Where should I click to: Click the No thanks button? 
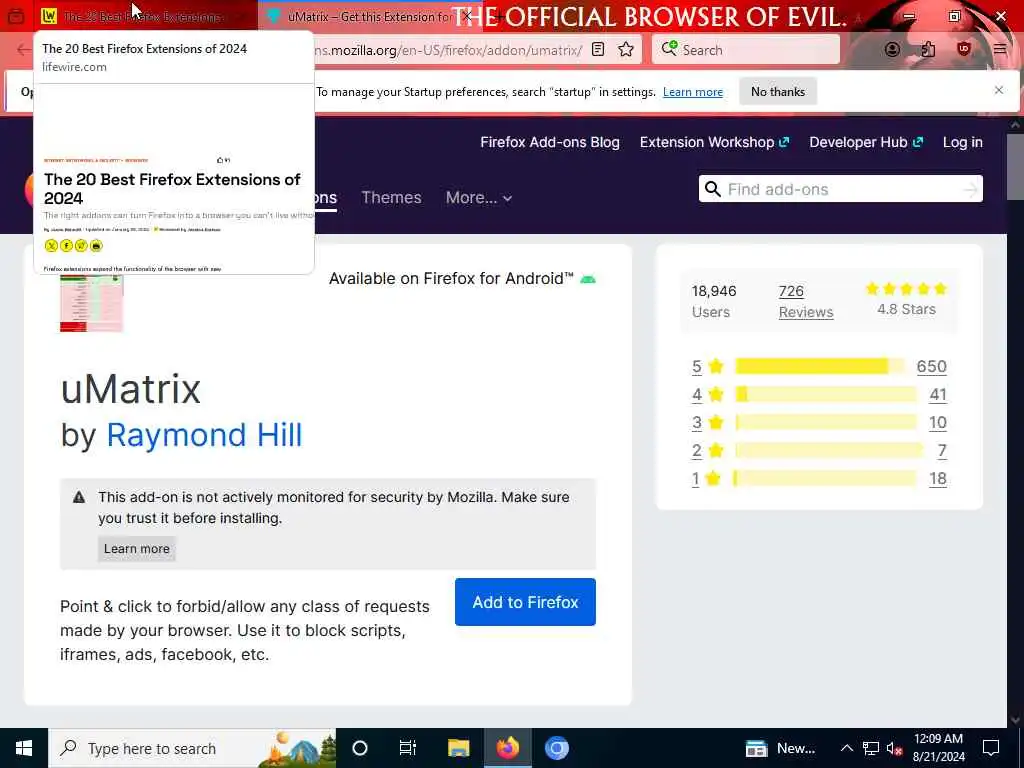[x=778, y=91]
